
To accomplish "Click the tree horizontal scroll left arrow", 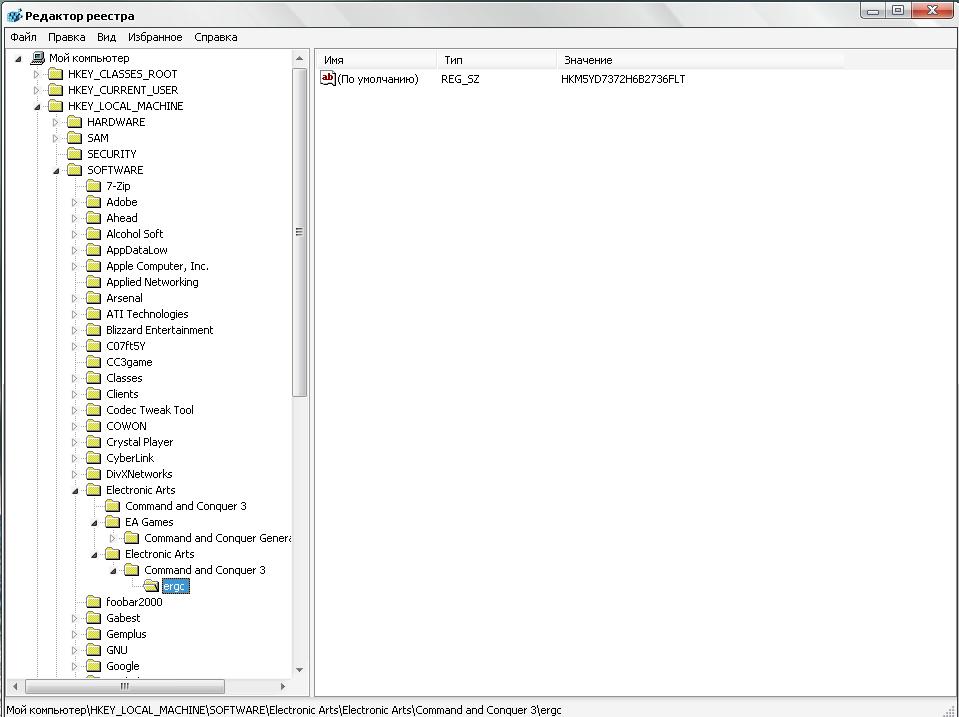I will click(x=15, y=686).
